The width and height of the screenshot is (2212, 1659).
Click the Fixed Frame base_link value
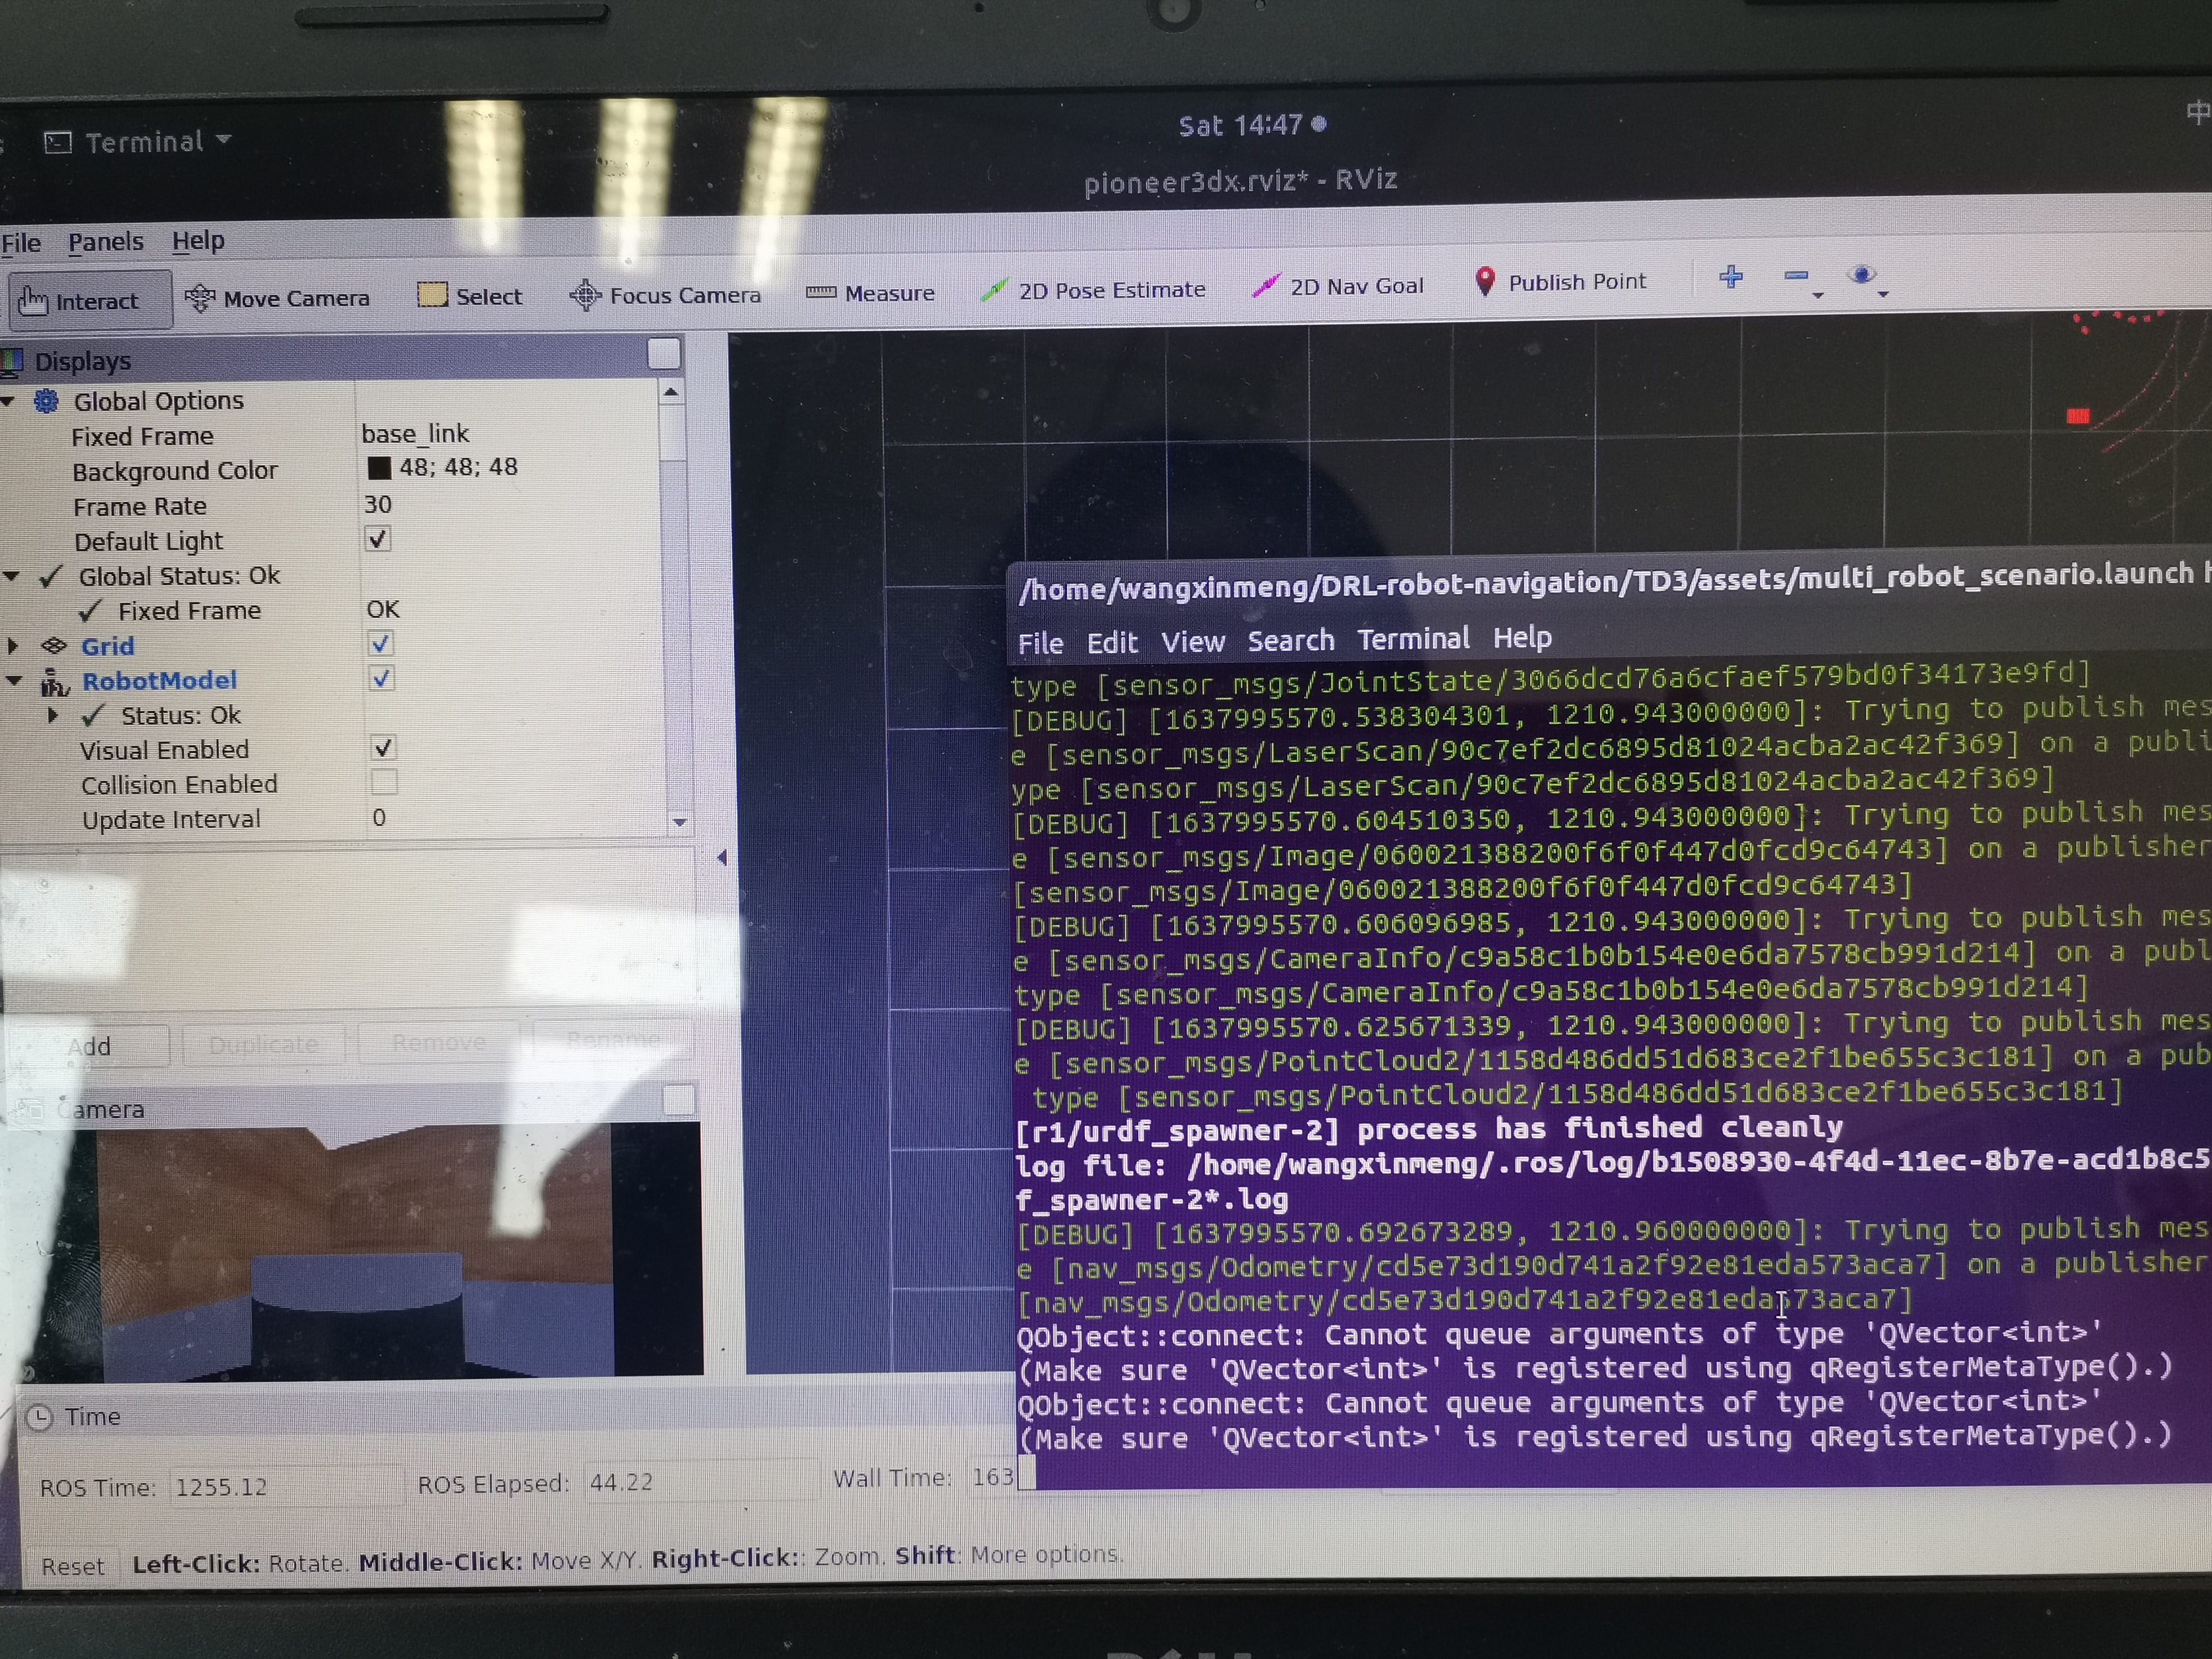point(415,434)
